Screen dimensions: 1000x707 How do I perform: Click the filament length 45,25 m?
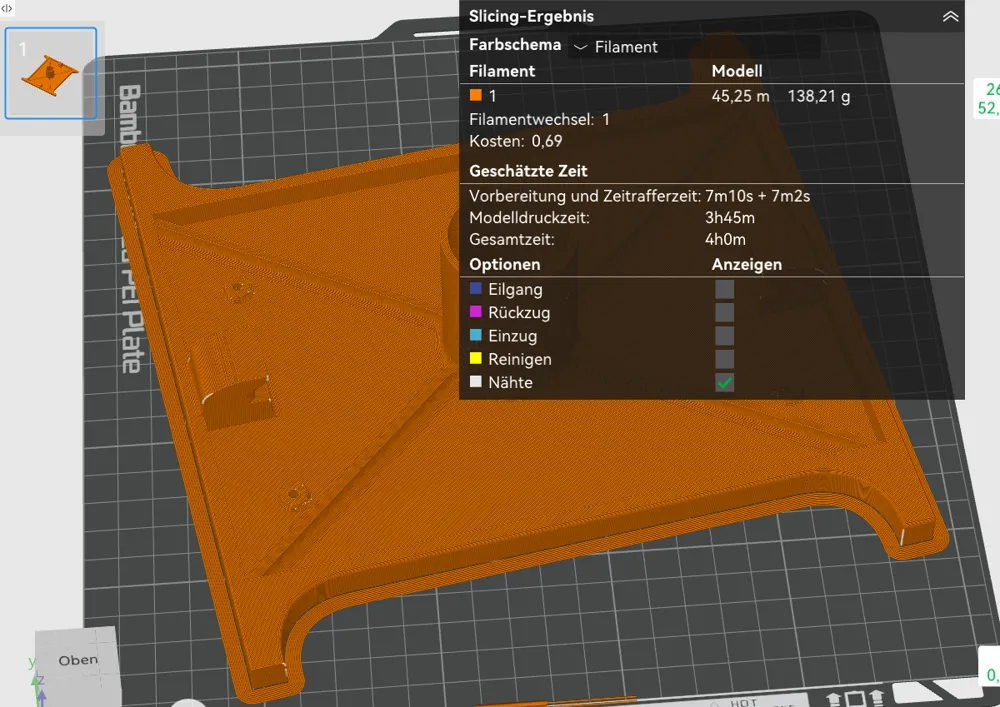740,96
